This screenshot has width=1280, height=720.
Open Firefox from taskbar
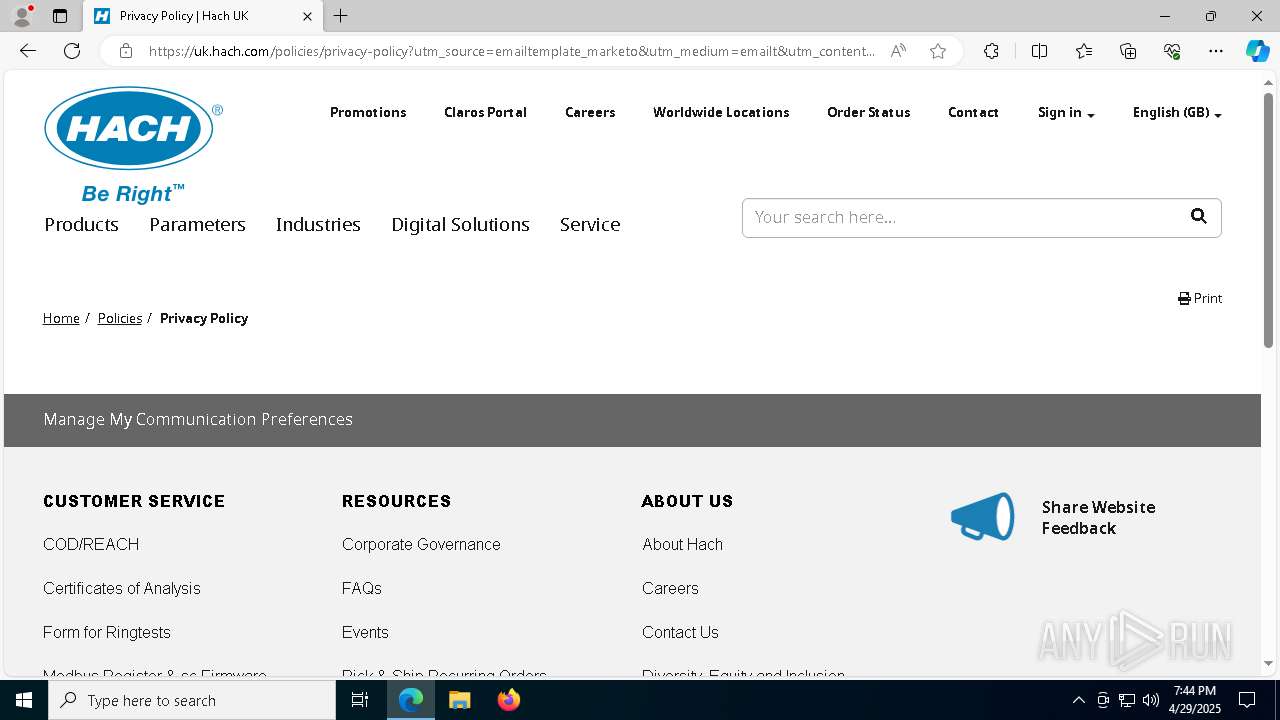click(x=508, y=700)
